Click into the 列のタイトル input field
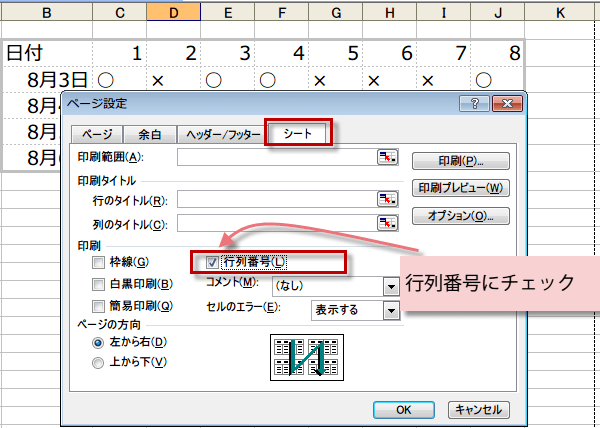 click(277, 223)
